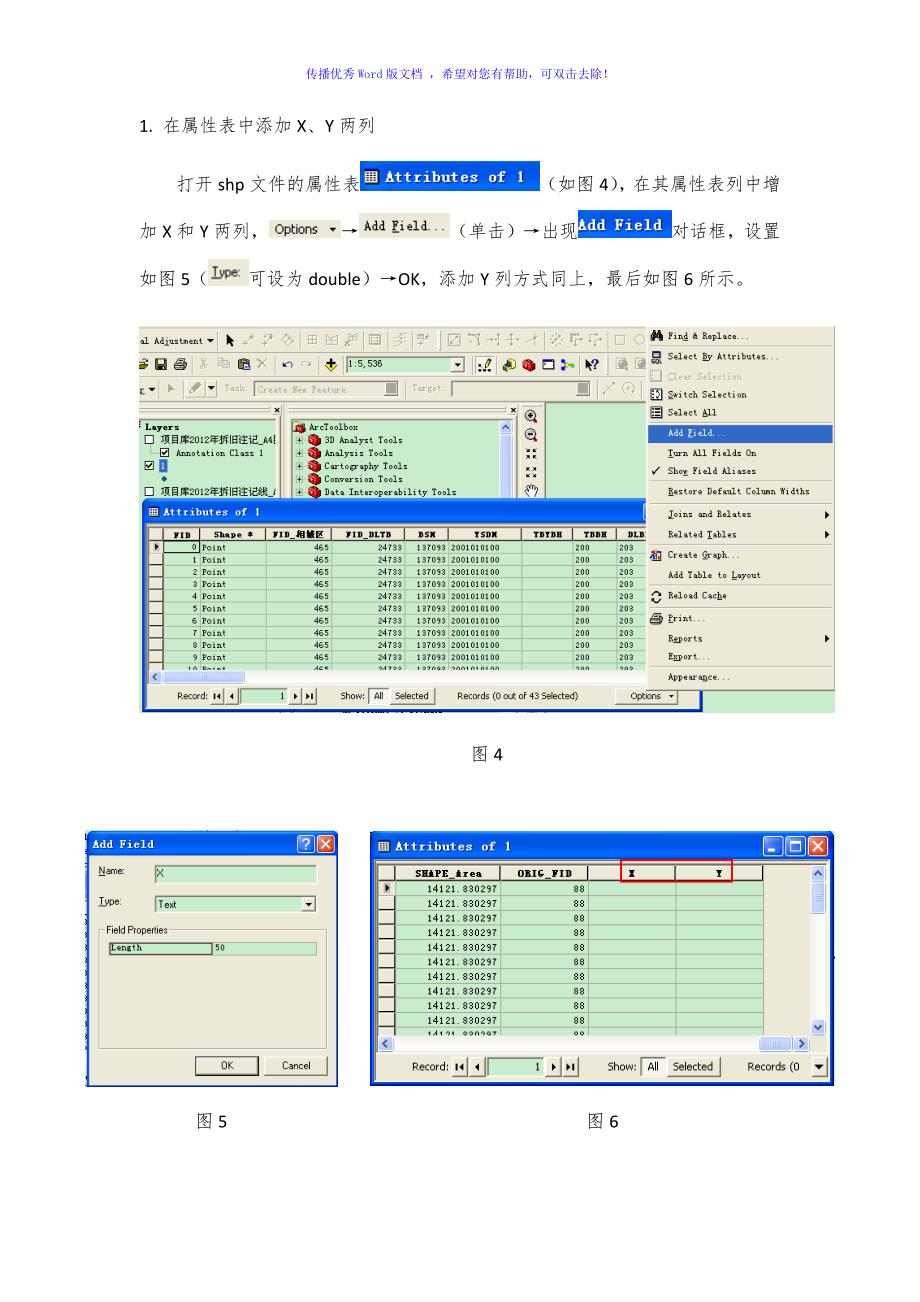Click Cancel in Add Field dialog
This screenshot has height=1302, width=920.
(296, 1065)
